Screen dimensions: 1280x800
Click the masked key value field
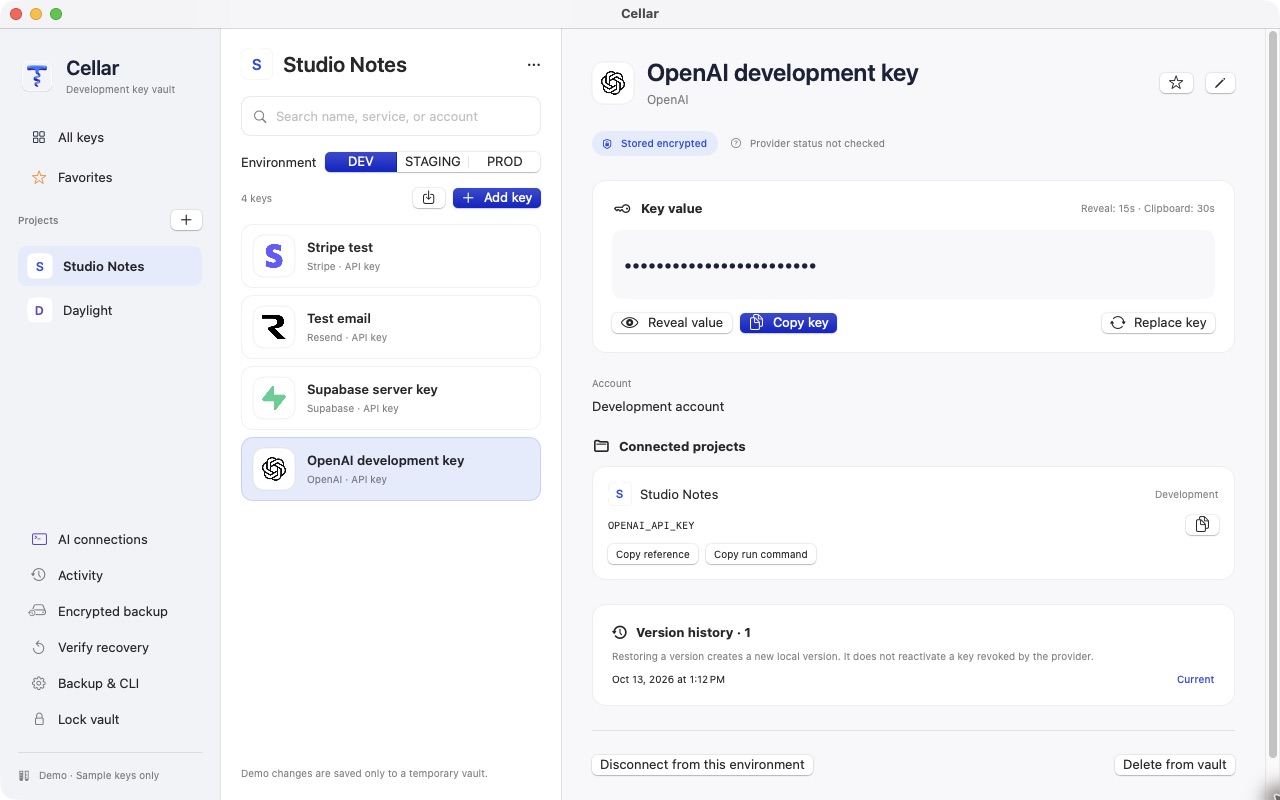pos(913,265)
